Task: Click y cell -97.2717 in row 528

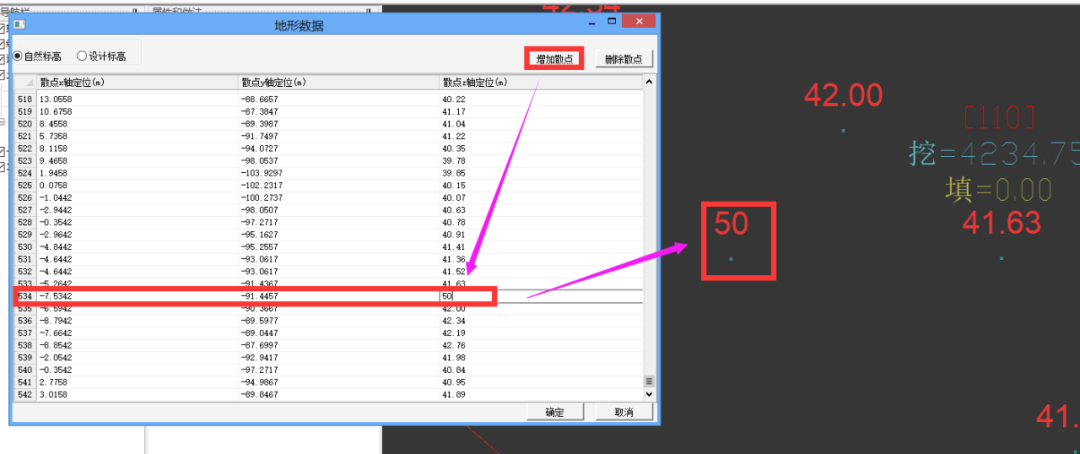Action: pos(338,223)
